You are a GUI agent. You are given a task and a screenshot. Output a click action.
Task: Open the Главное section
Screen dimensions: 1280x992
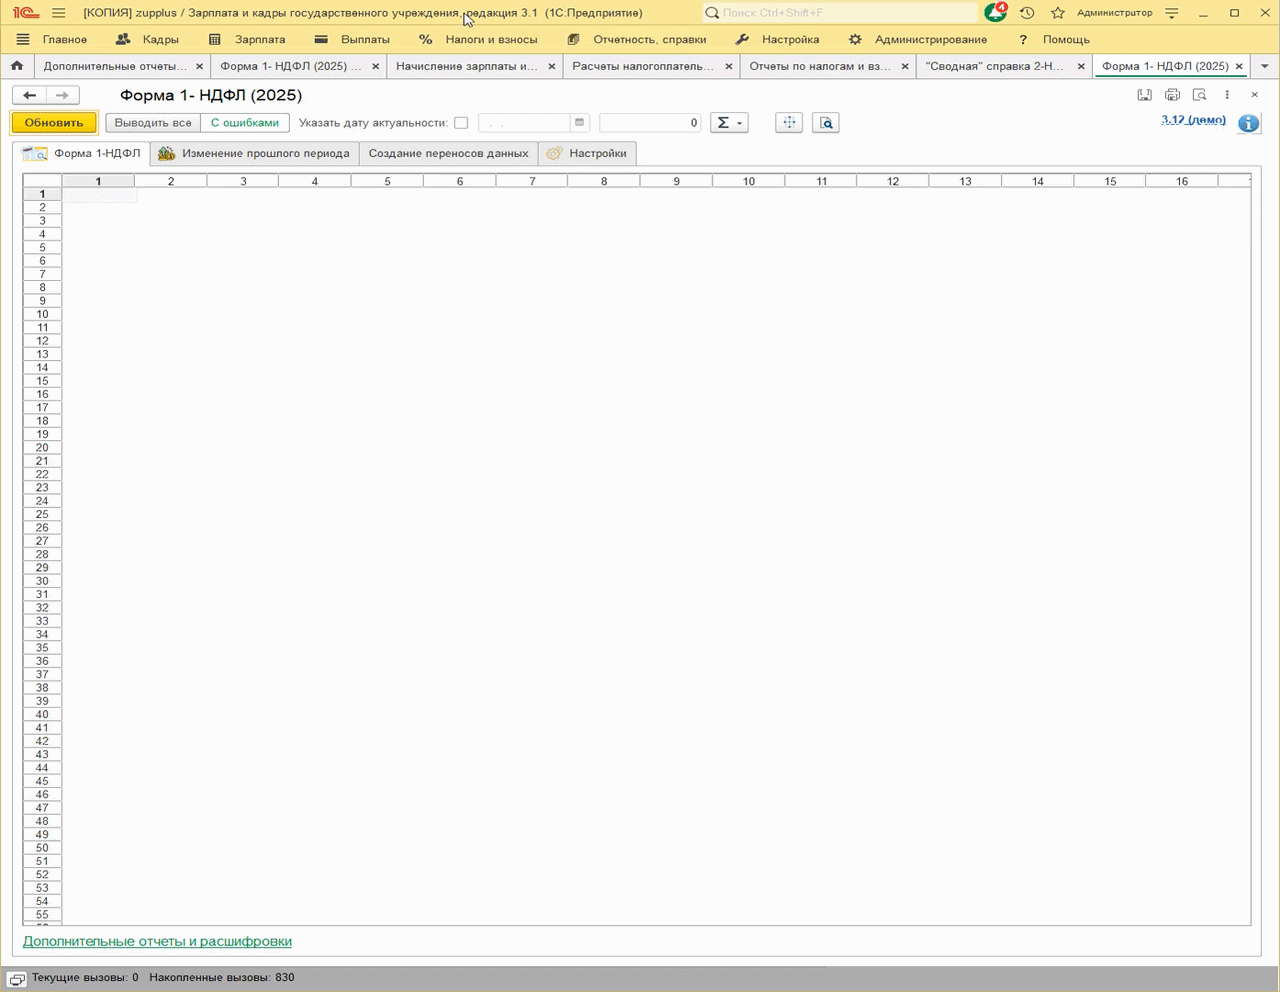tap(65, 39)
